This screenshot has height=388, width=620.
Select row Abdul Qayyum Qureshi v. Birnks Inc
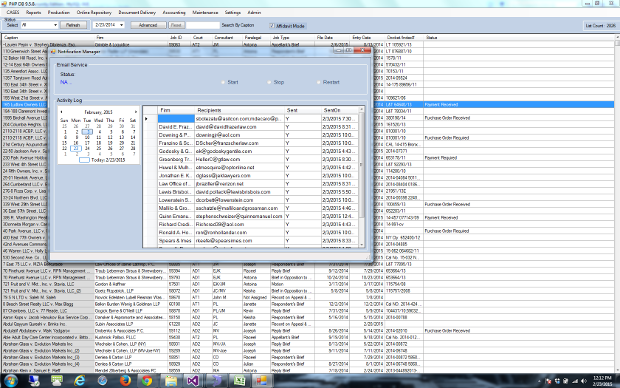[x=308, y=324]
